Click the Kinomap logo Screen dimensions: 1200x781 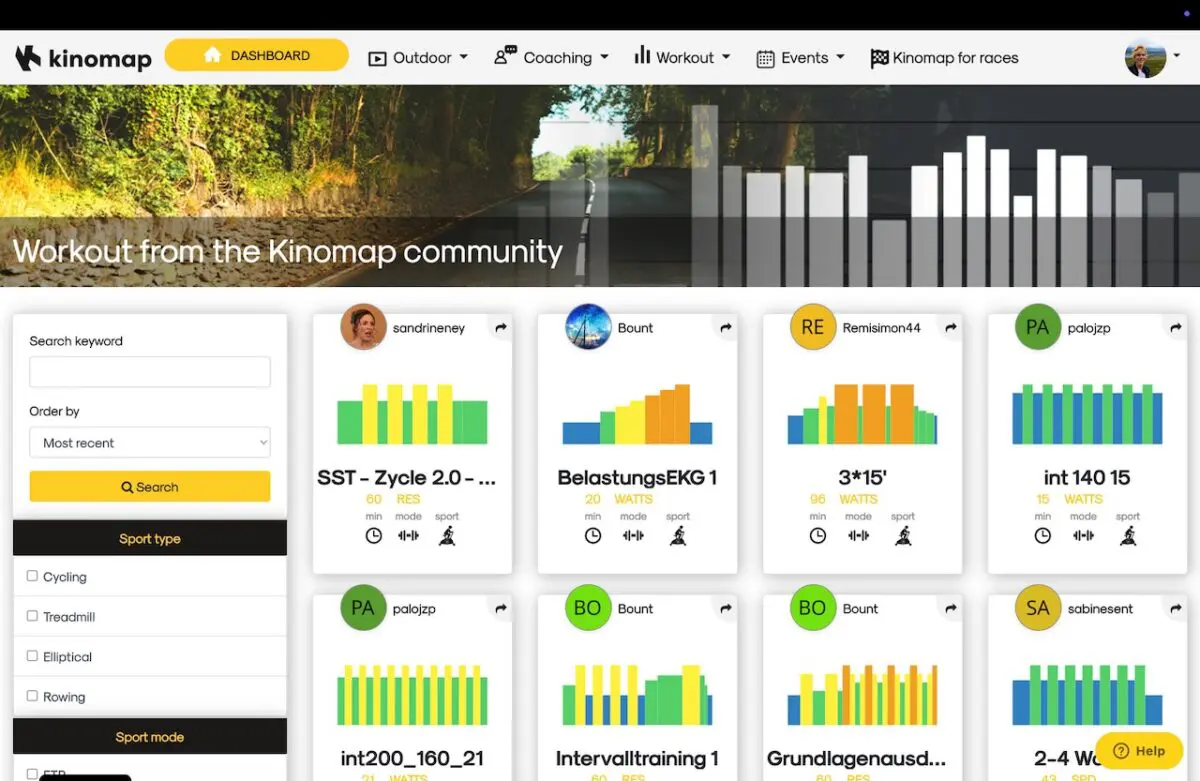coord(83,58)
